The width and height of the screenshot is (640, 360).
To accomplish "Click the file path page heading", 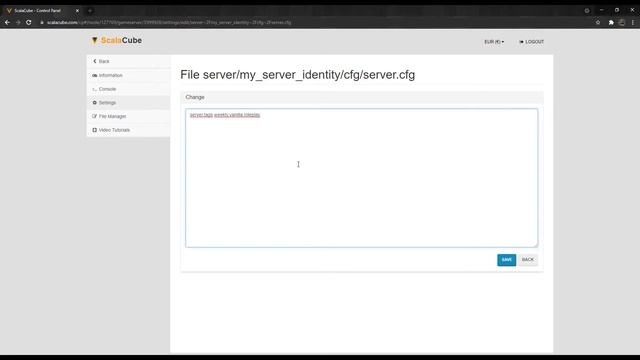I will pyautogui.click(x=298, y=75).
